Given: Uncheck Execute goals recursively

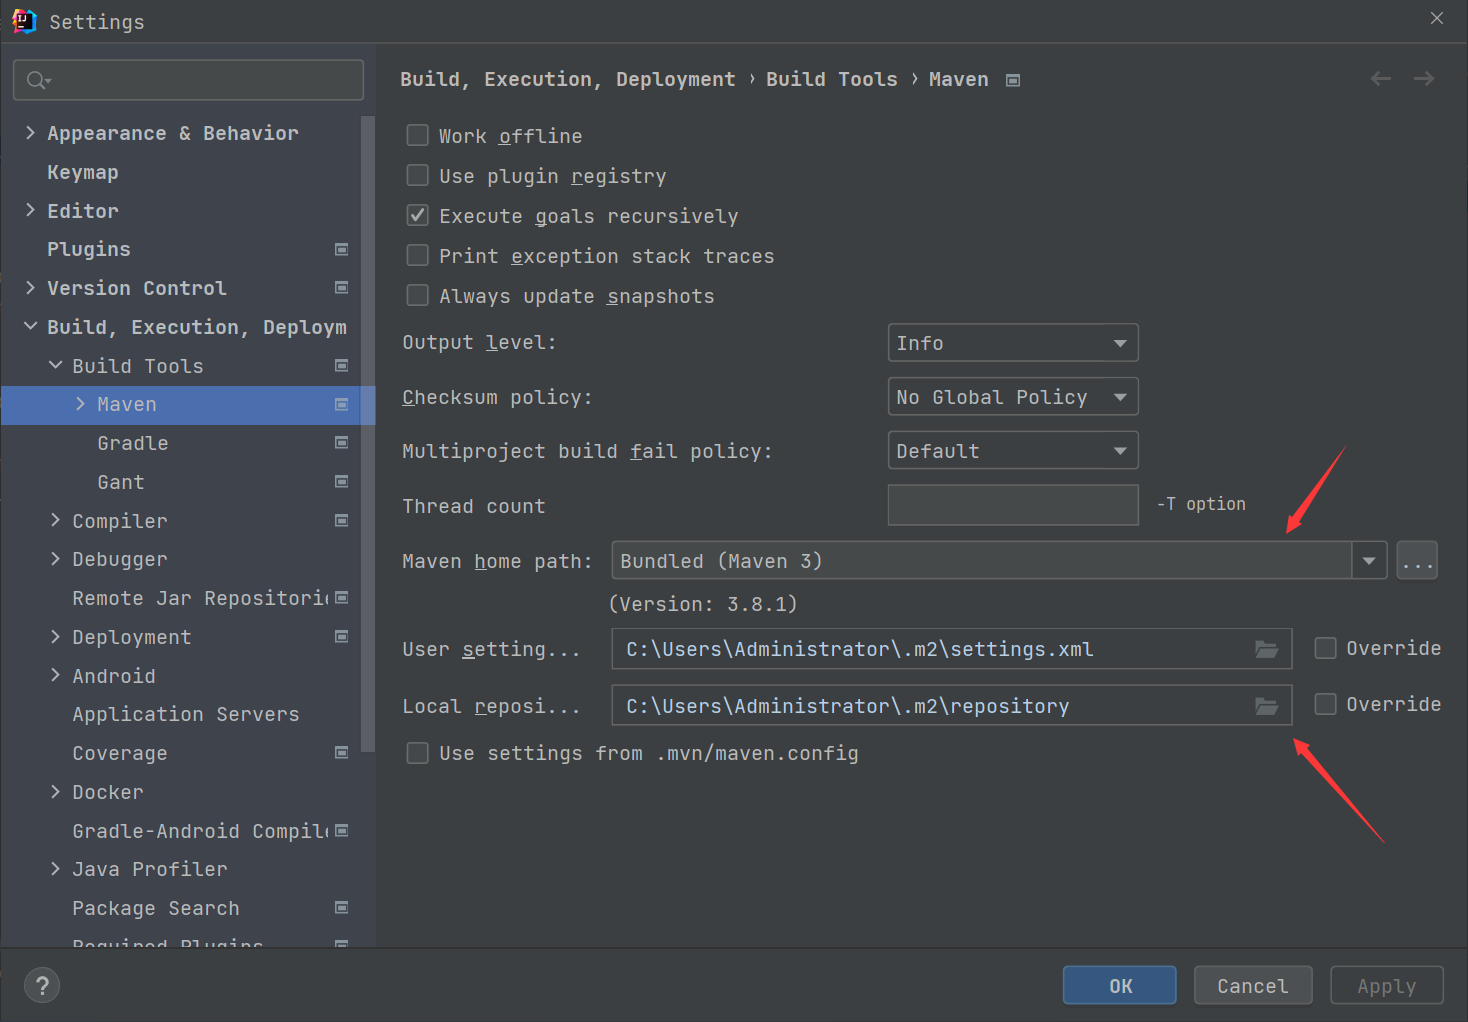Looking at the screenshot, I should coord(418,215).
